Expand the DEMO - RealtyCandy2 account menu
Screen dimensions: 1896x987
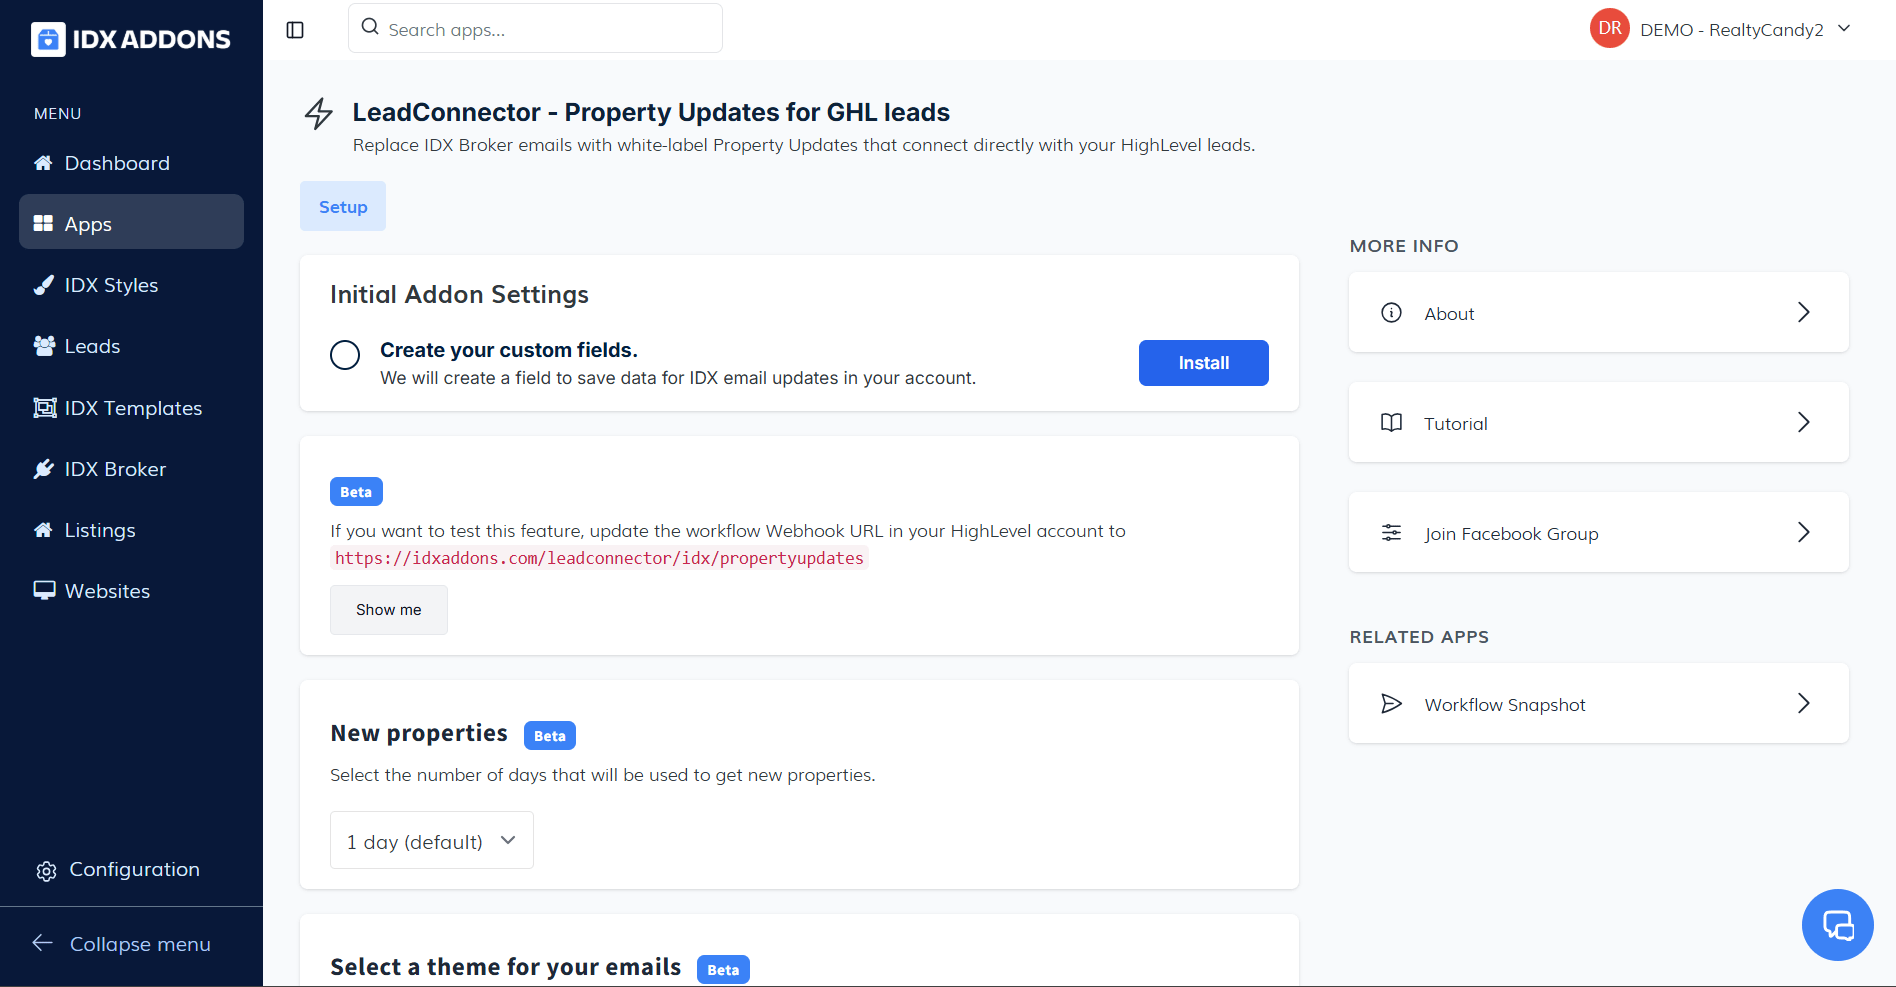coord(1844,29)
